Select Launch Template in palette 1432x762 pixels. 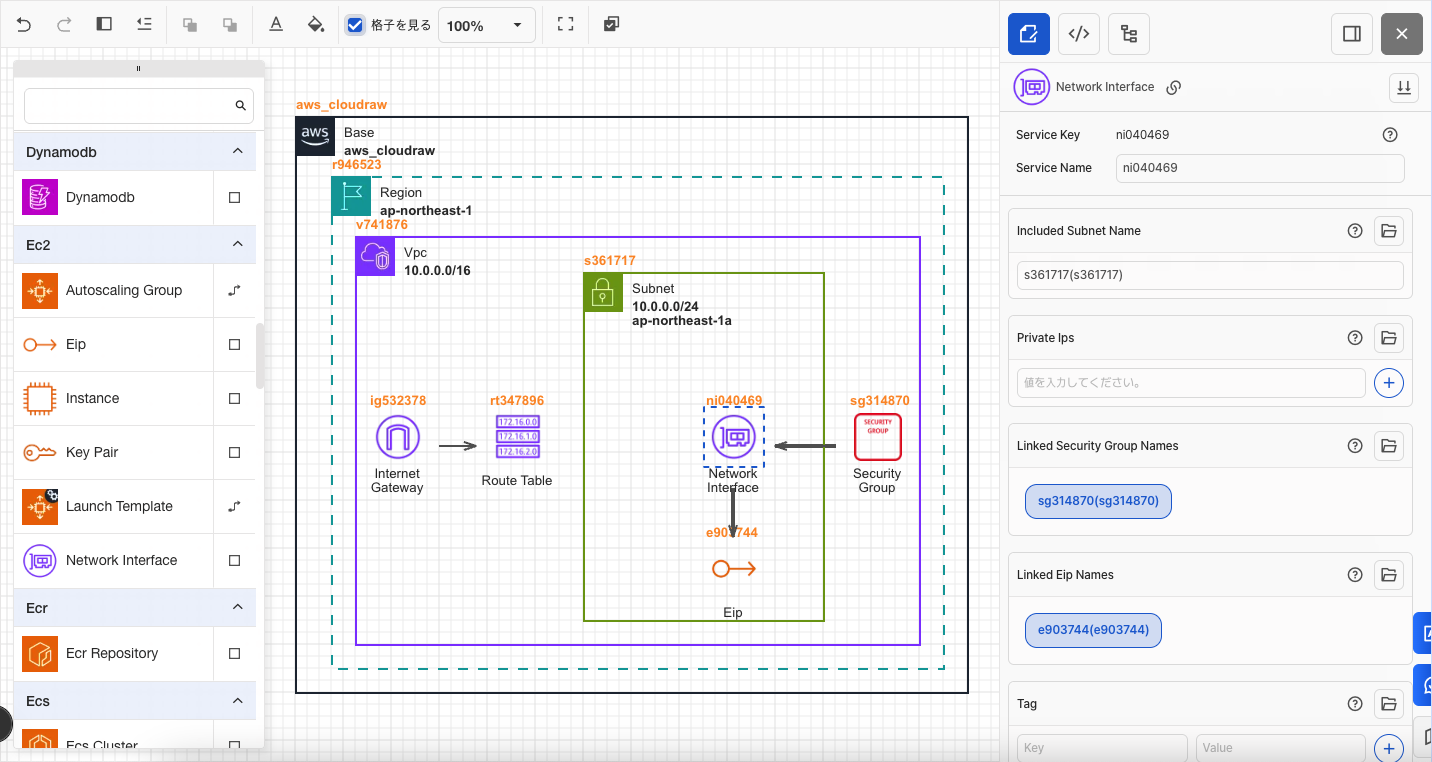(114, 507)
